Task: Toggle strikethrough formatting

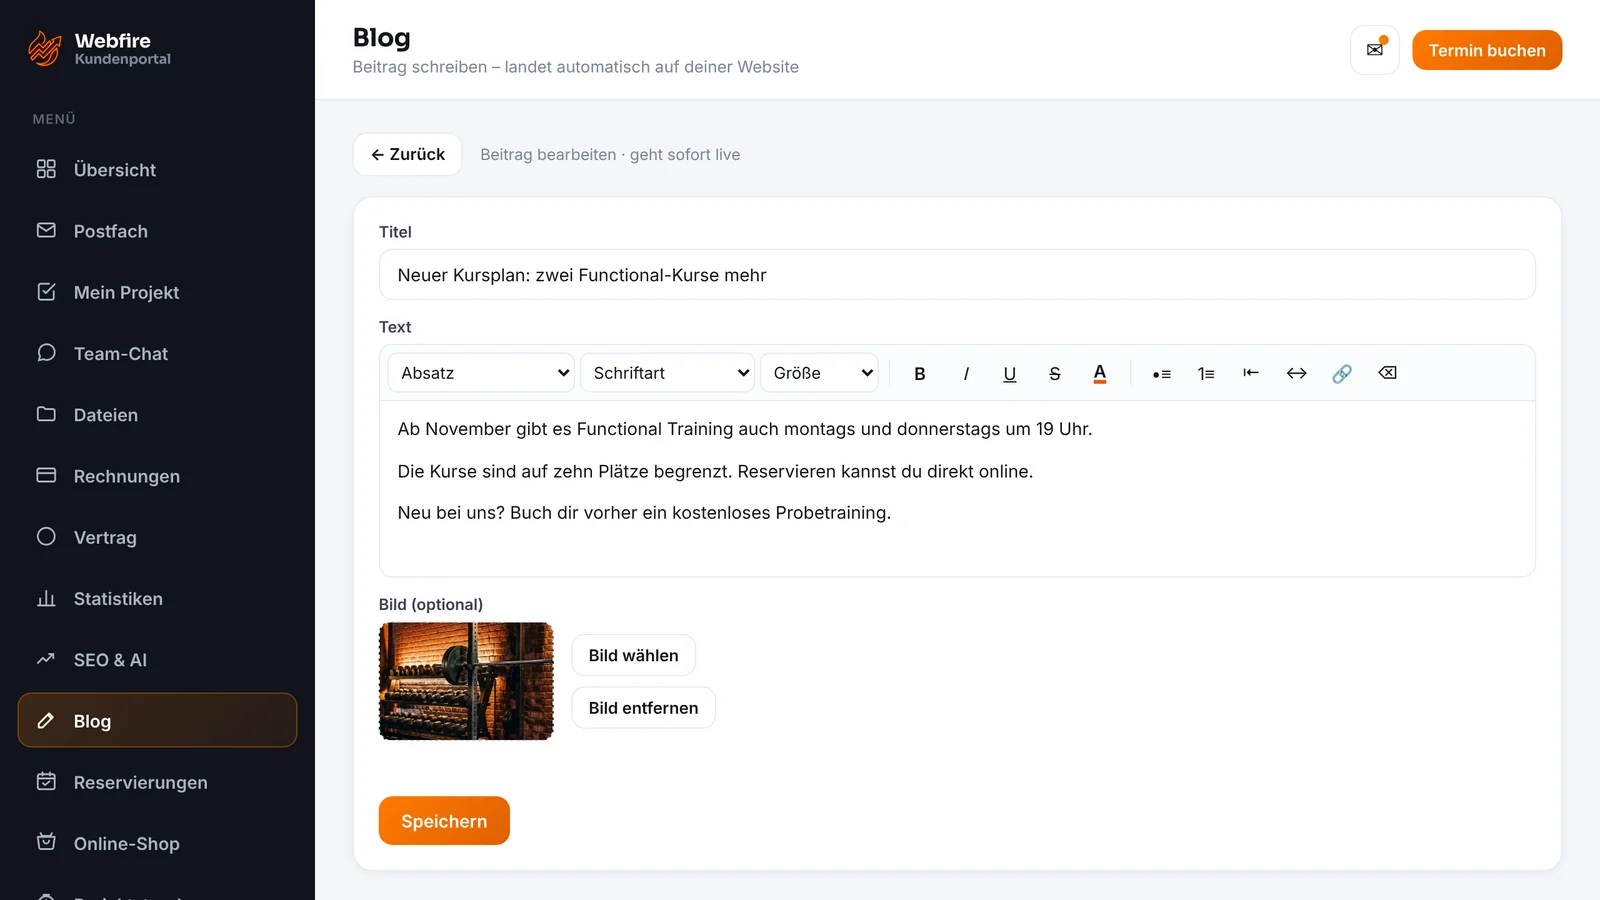Action: [1055, 373]
